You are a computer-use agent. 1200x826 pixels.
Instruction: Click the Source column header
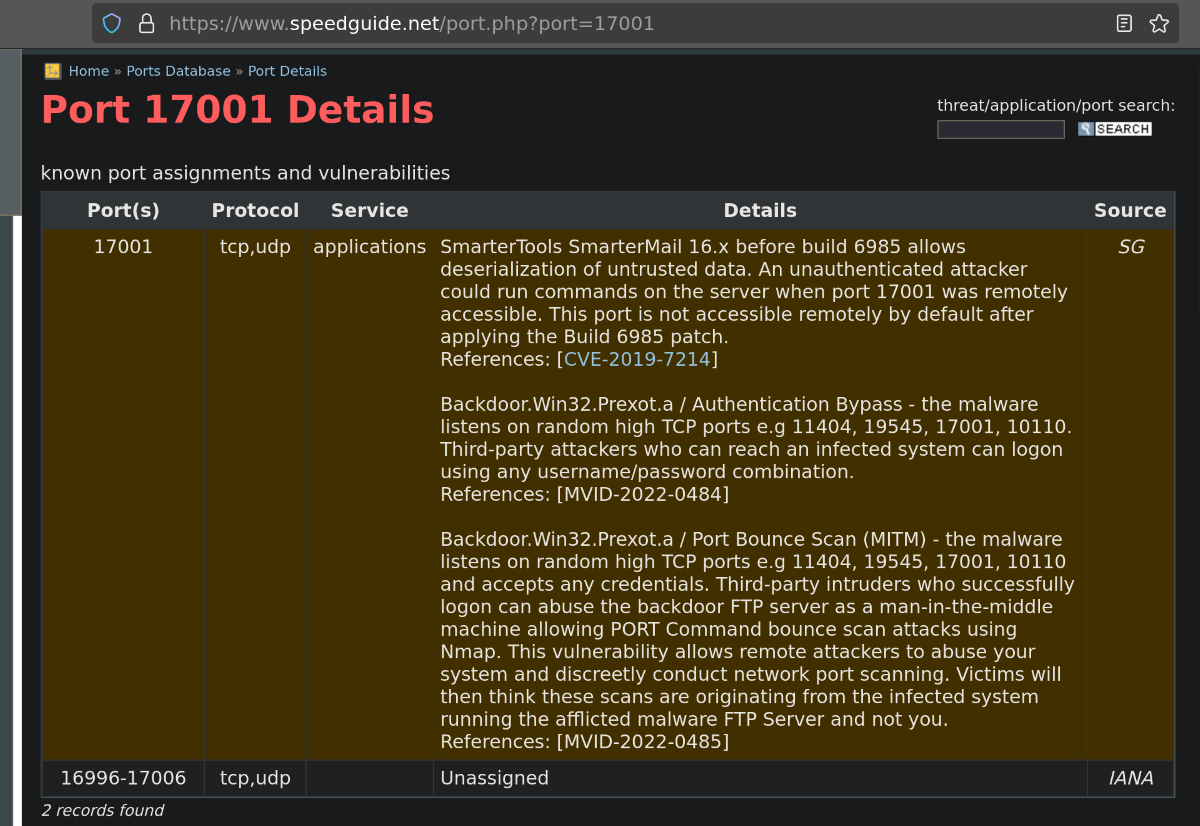pyautogui.click(x=1130, y=210)
